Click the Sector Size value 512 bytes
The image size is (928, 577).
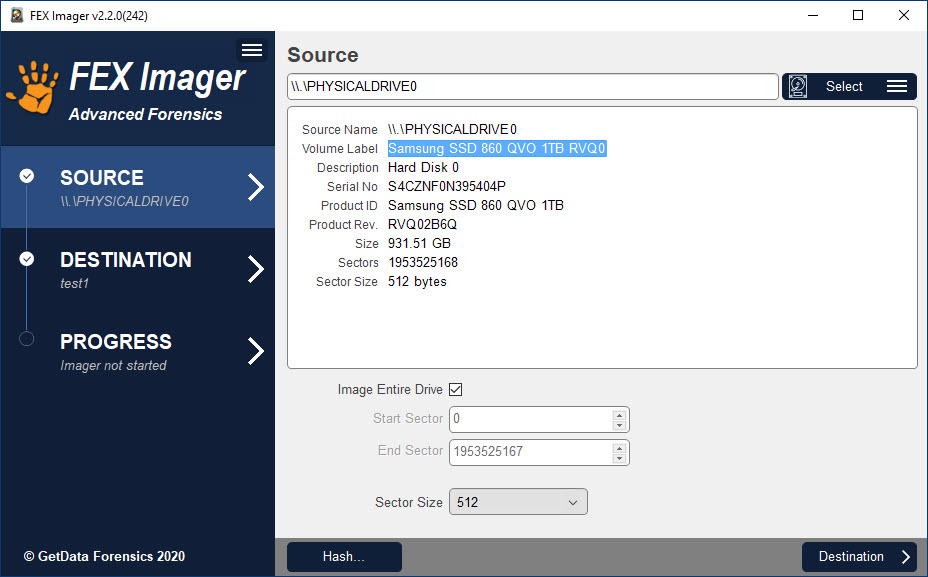417,281
